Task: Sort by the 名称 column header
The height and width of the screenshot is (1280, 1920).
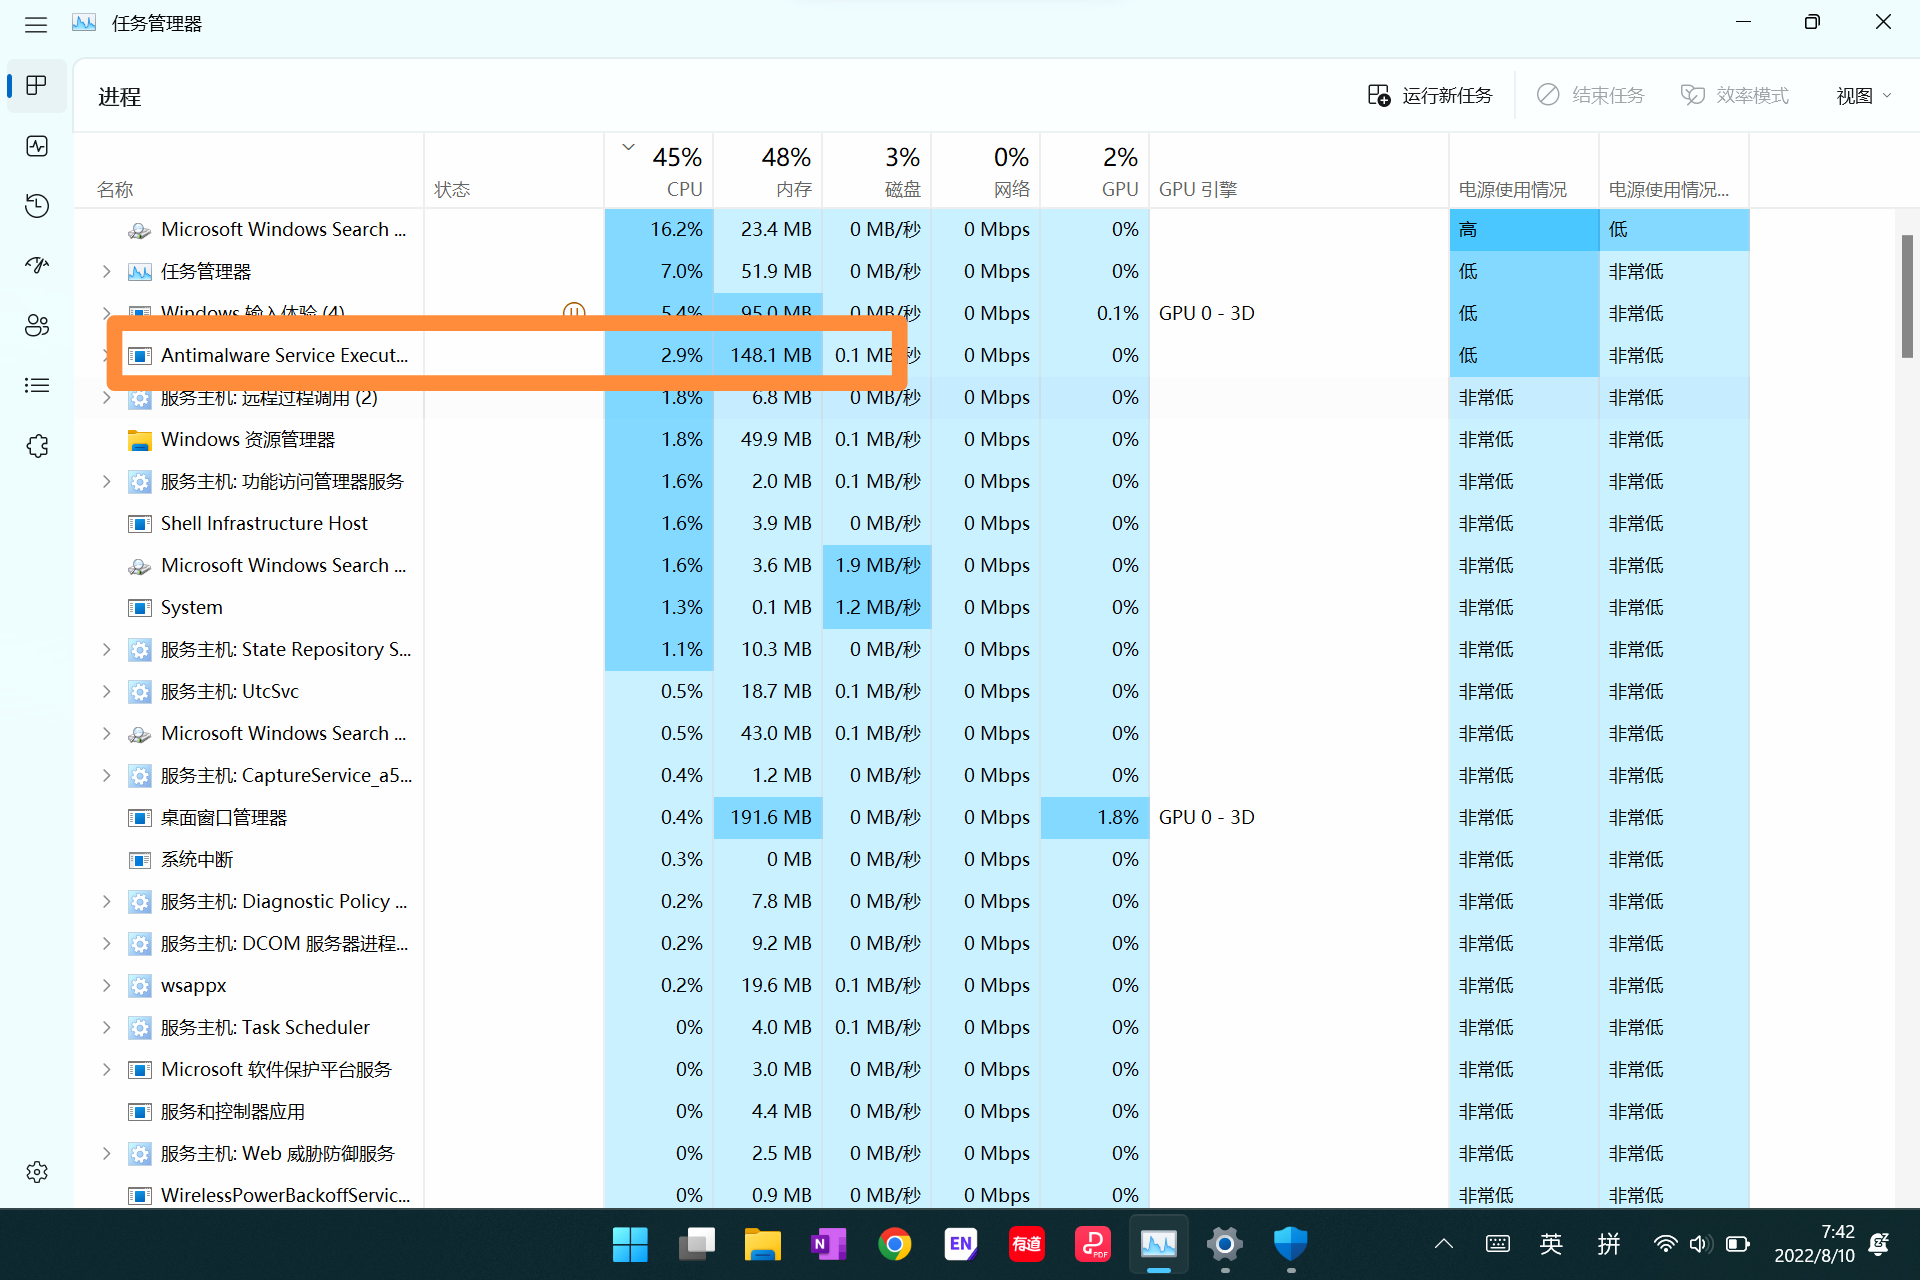Action: coord(249,170)
